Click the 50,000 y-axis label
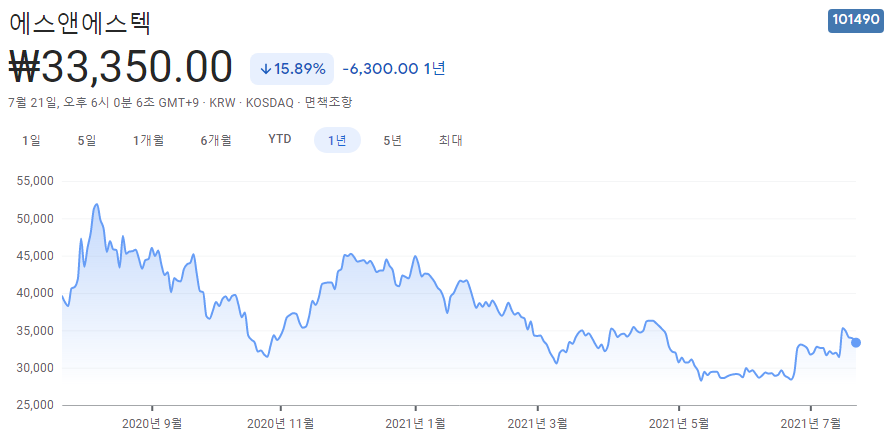Image resolution: width=893 pixels, height=444 pixels. (35, 219)
